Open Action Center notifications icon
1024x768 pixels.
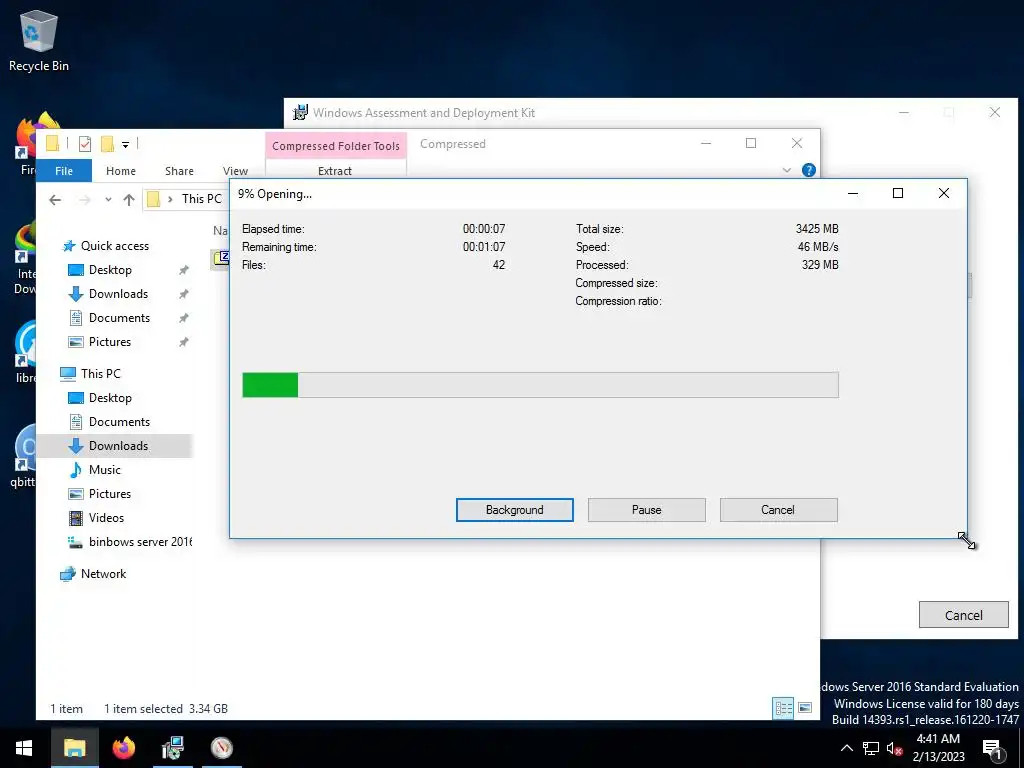[992, 748]
